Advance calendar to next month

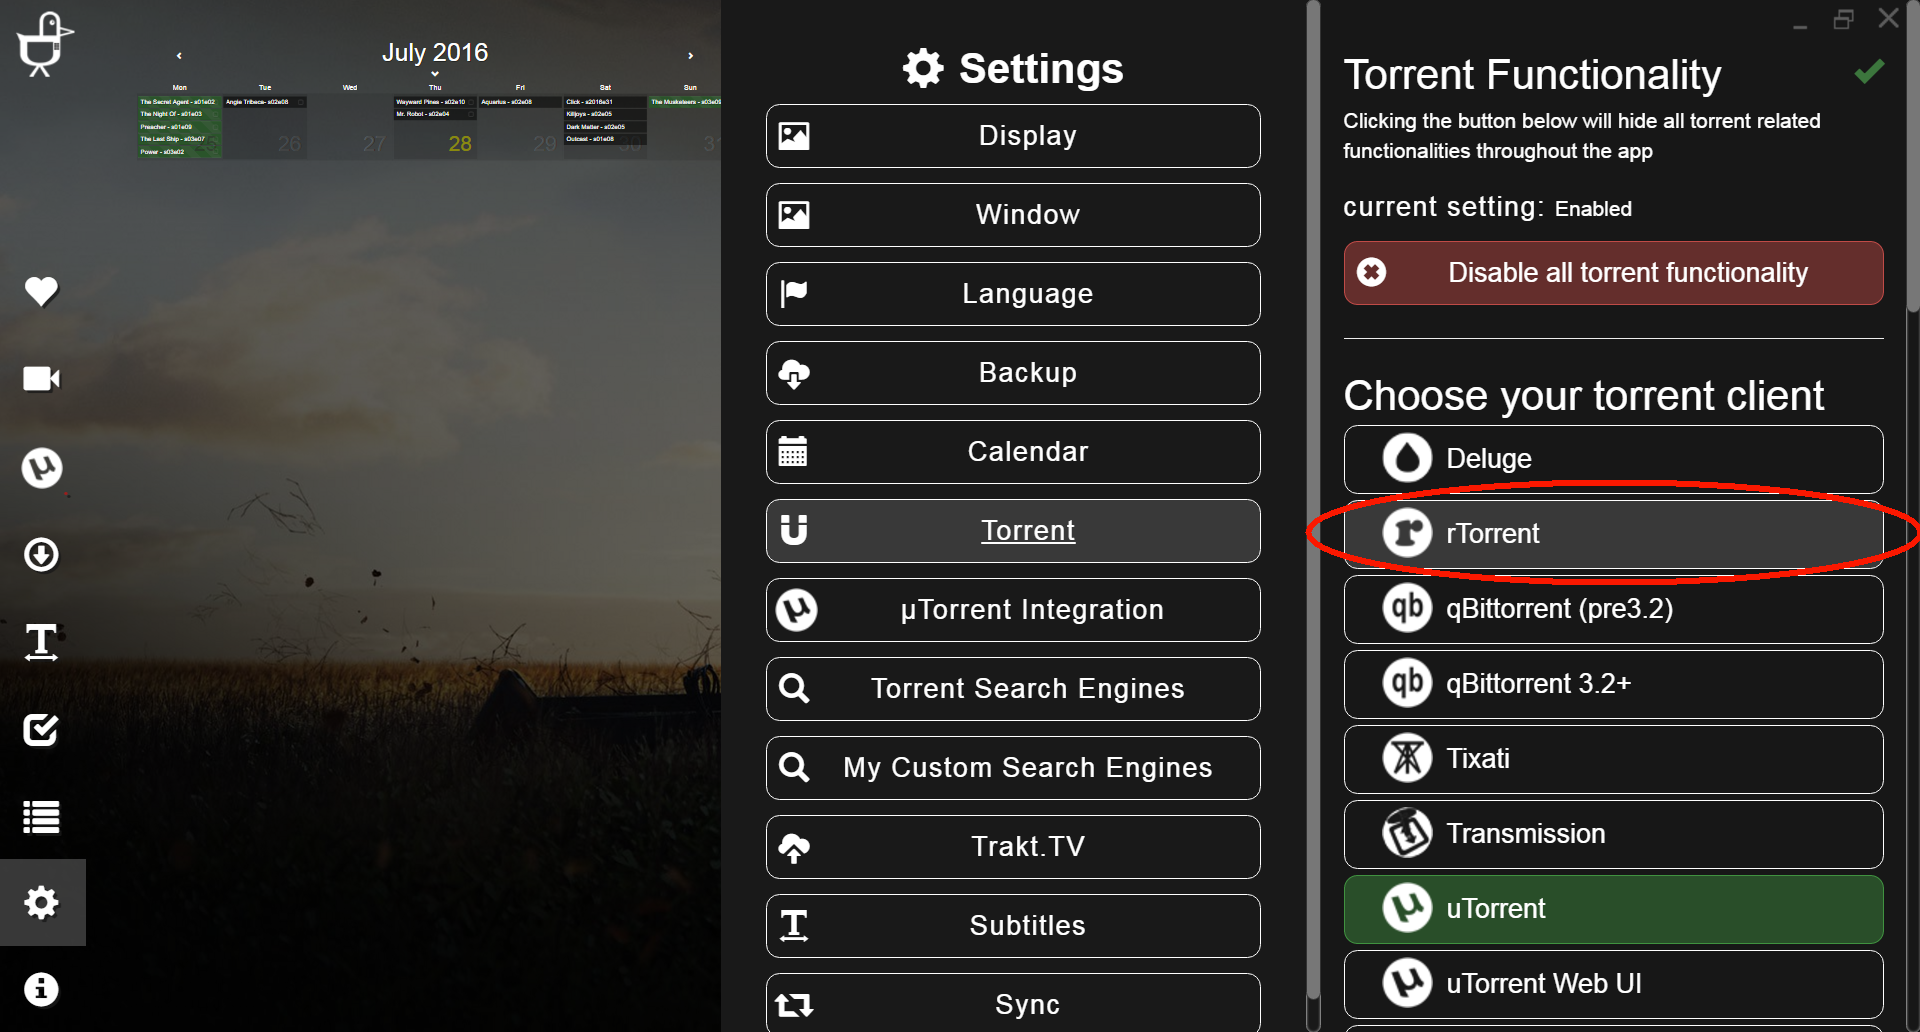pos(690,56)
